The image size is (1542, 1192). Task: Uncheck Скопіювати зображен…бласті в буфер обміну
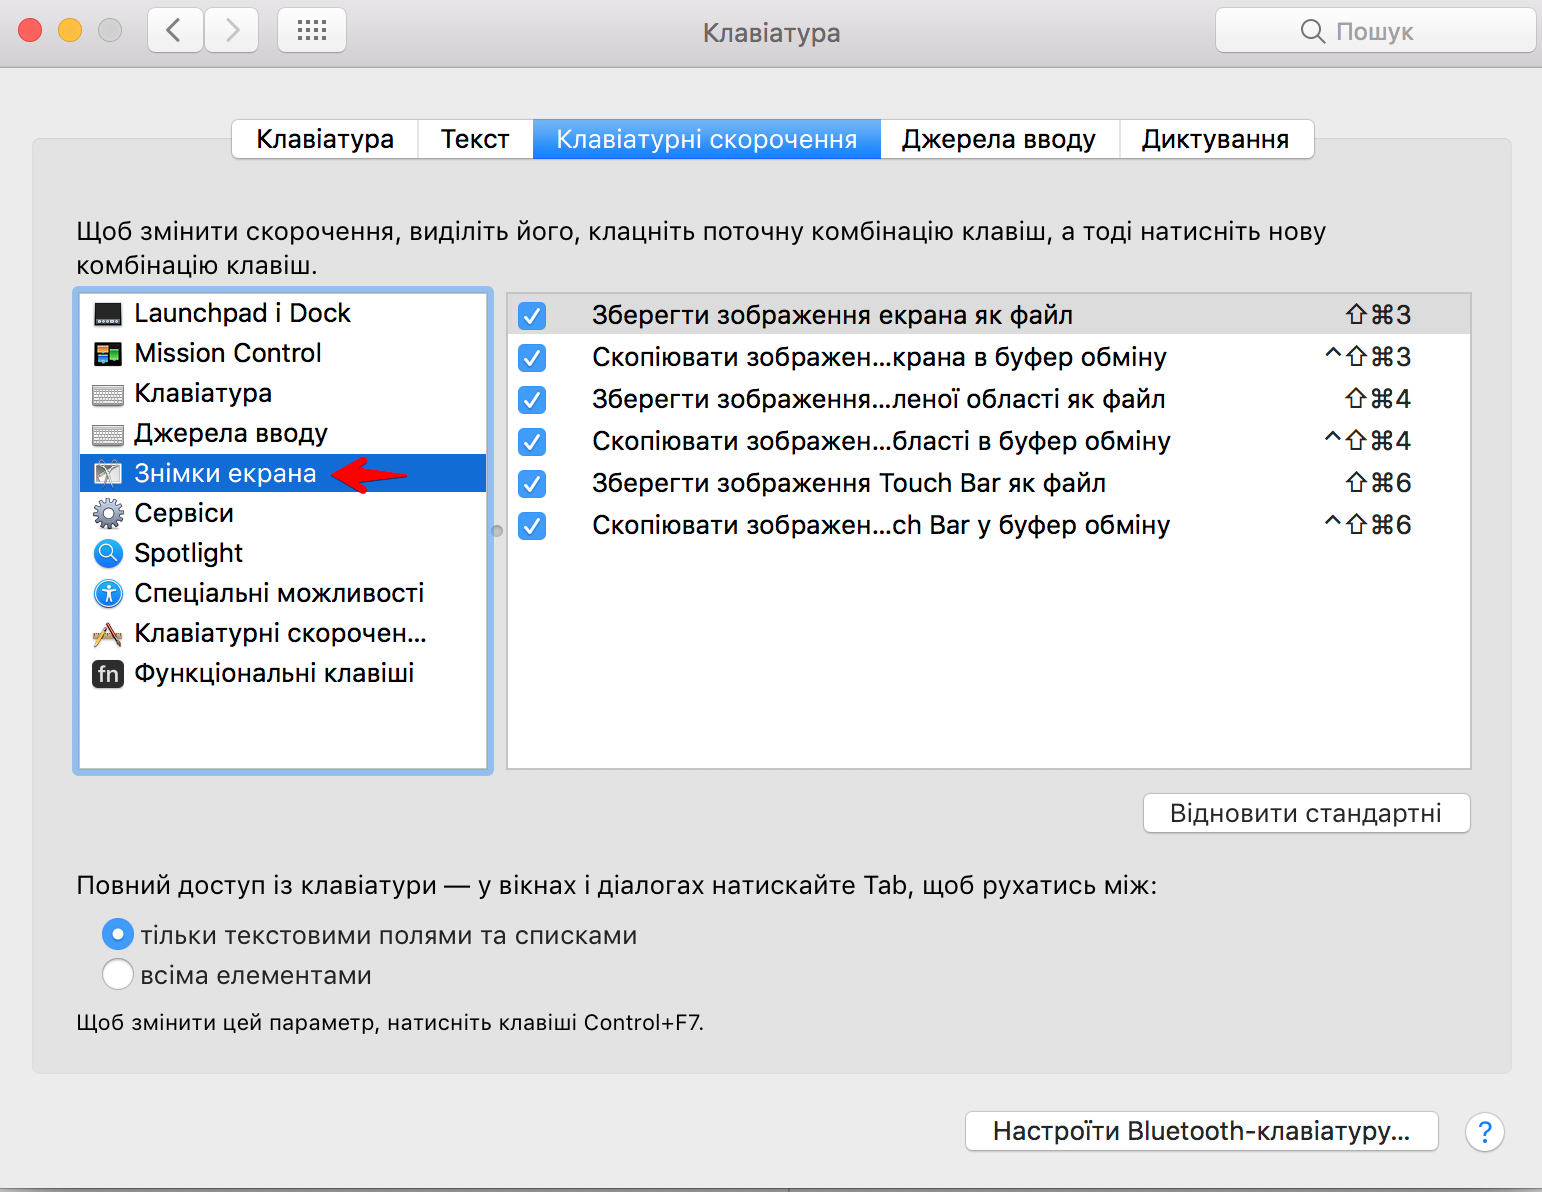(532, 442)
